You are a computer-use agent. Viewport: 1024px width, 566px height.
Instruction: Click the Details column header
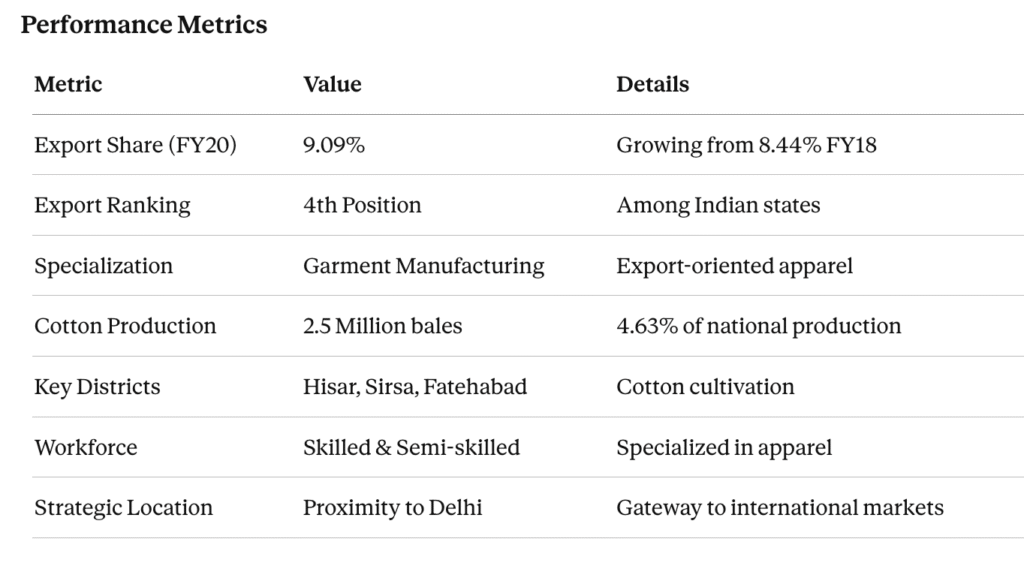(x=652, y=84)
